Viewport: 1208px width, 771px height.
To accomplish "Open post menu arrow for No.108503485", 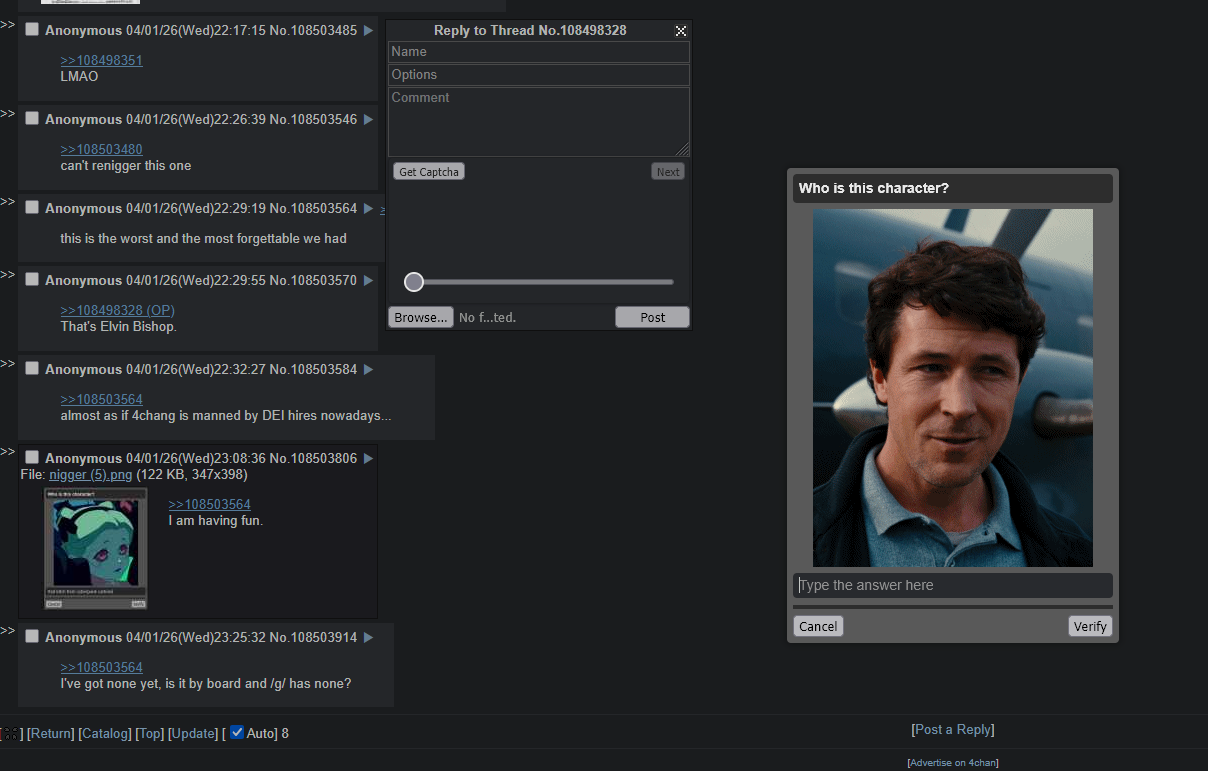I will click(368, 30).
